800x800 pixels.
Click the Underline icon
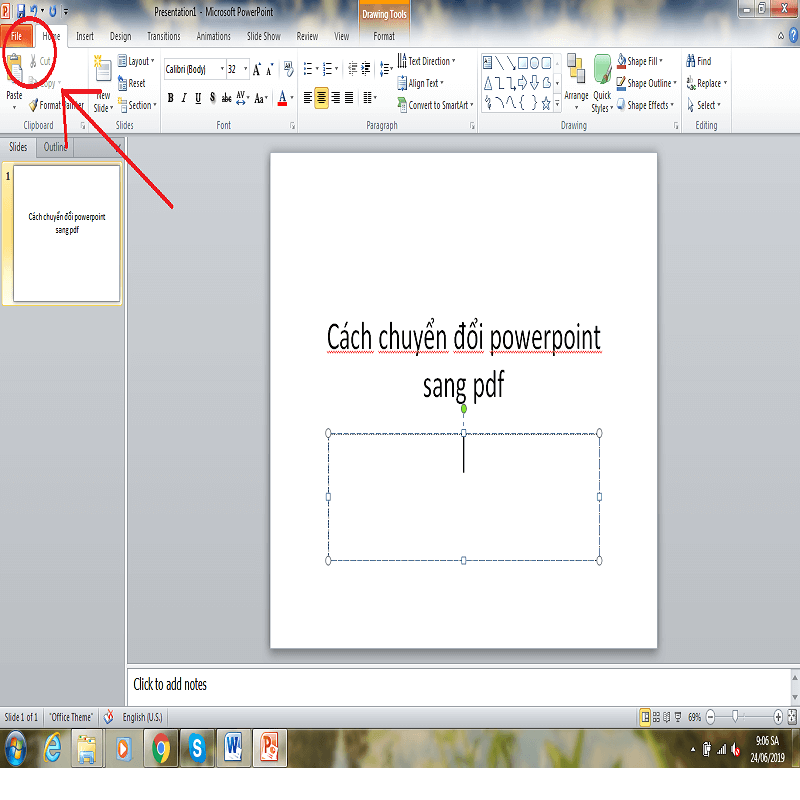point(198,98)
